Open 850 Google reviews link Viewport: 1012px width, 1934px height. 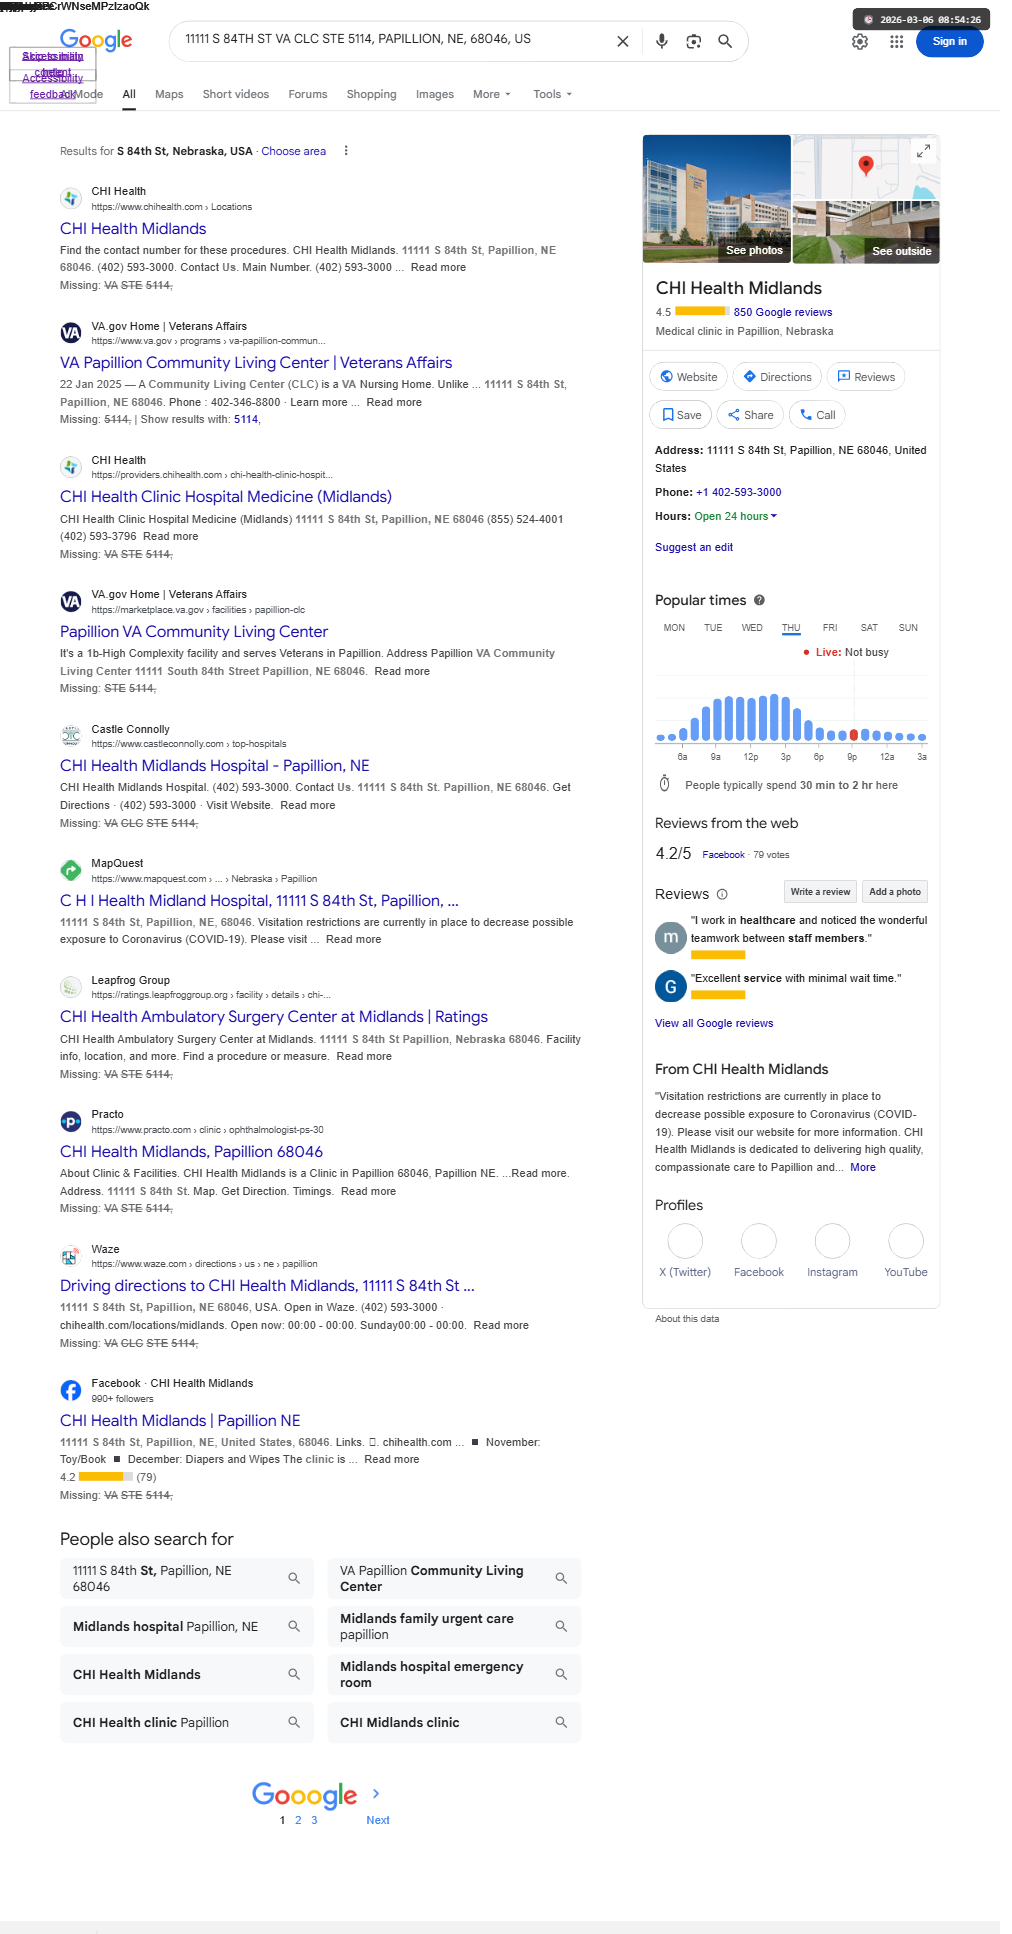click(783, 312)
